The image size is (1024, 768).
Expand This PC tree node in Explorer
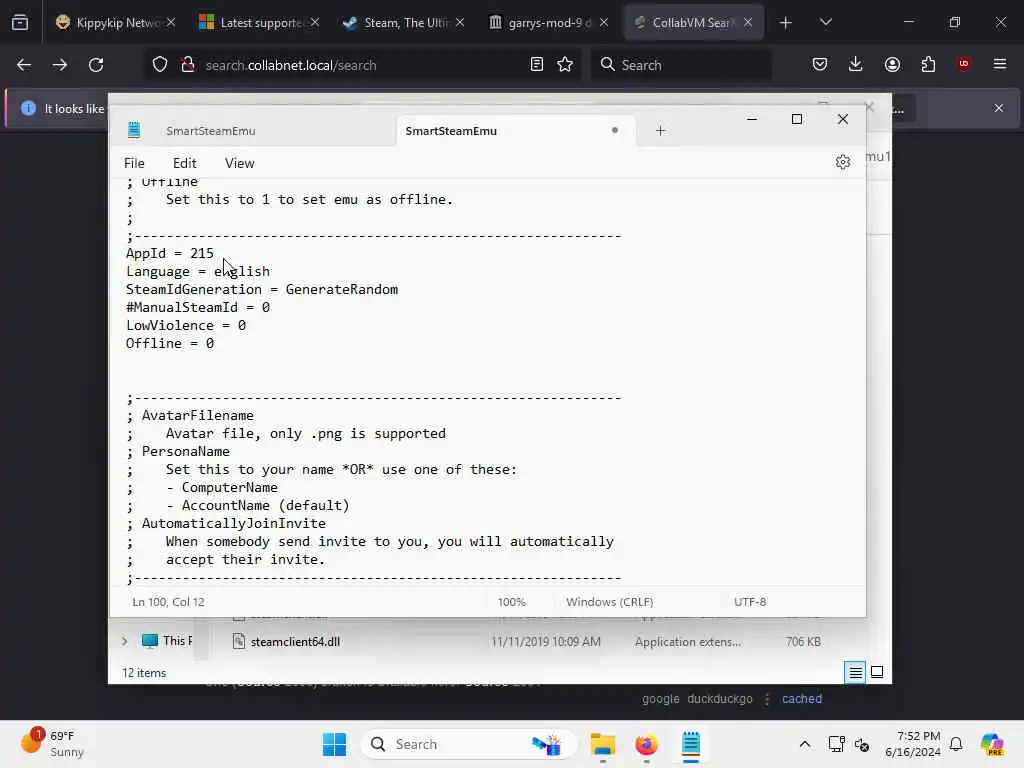(124, 641)
